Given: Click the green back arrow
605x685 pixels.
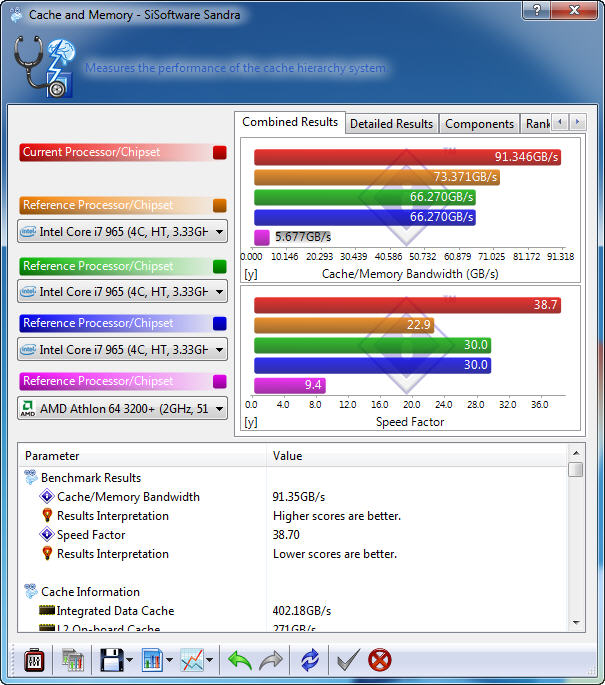Looking at the screenshot, I should point(240,660).
